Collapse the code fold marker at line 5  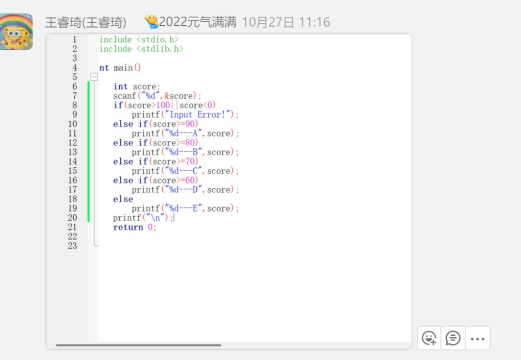pyautogui.click(x=94, y=77)
